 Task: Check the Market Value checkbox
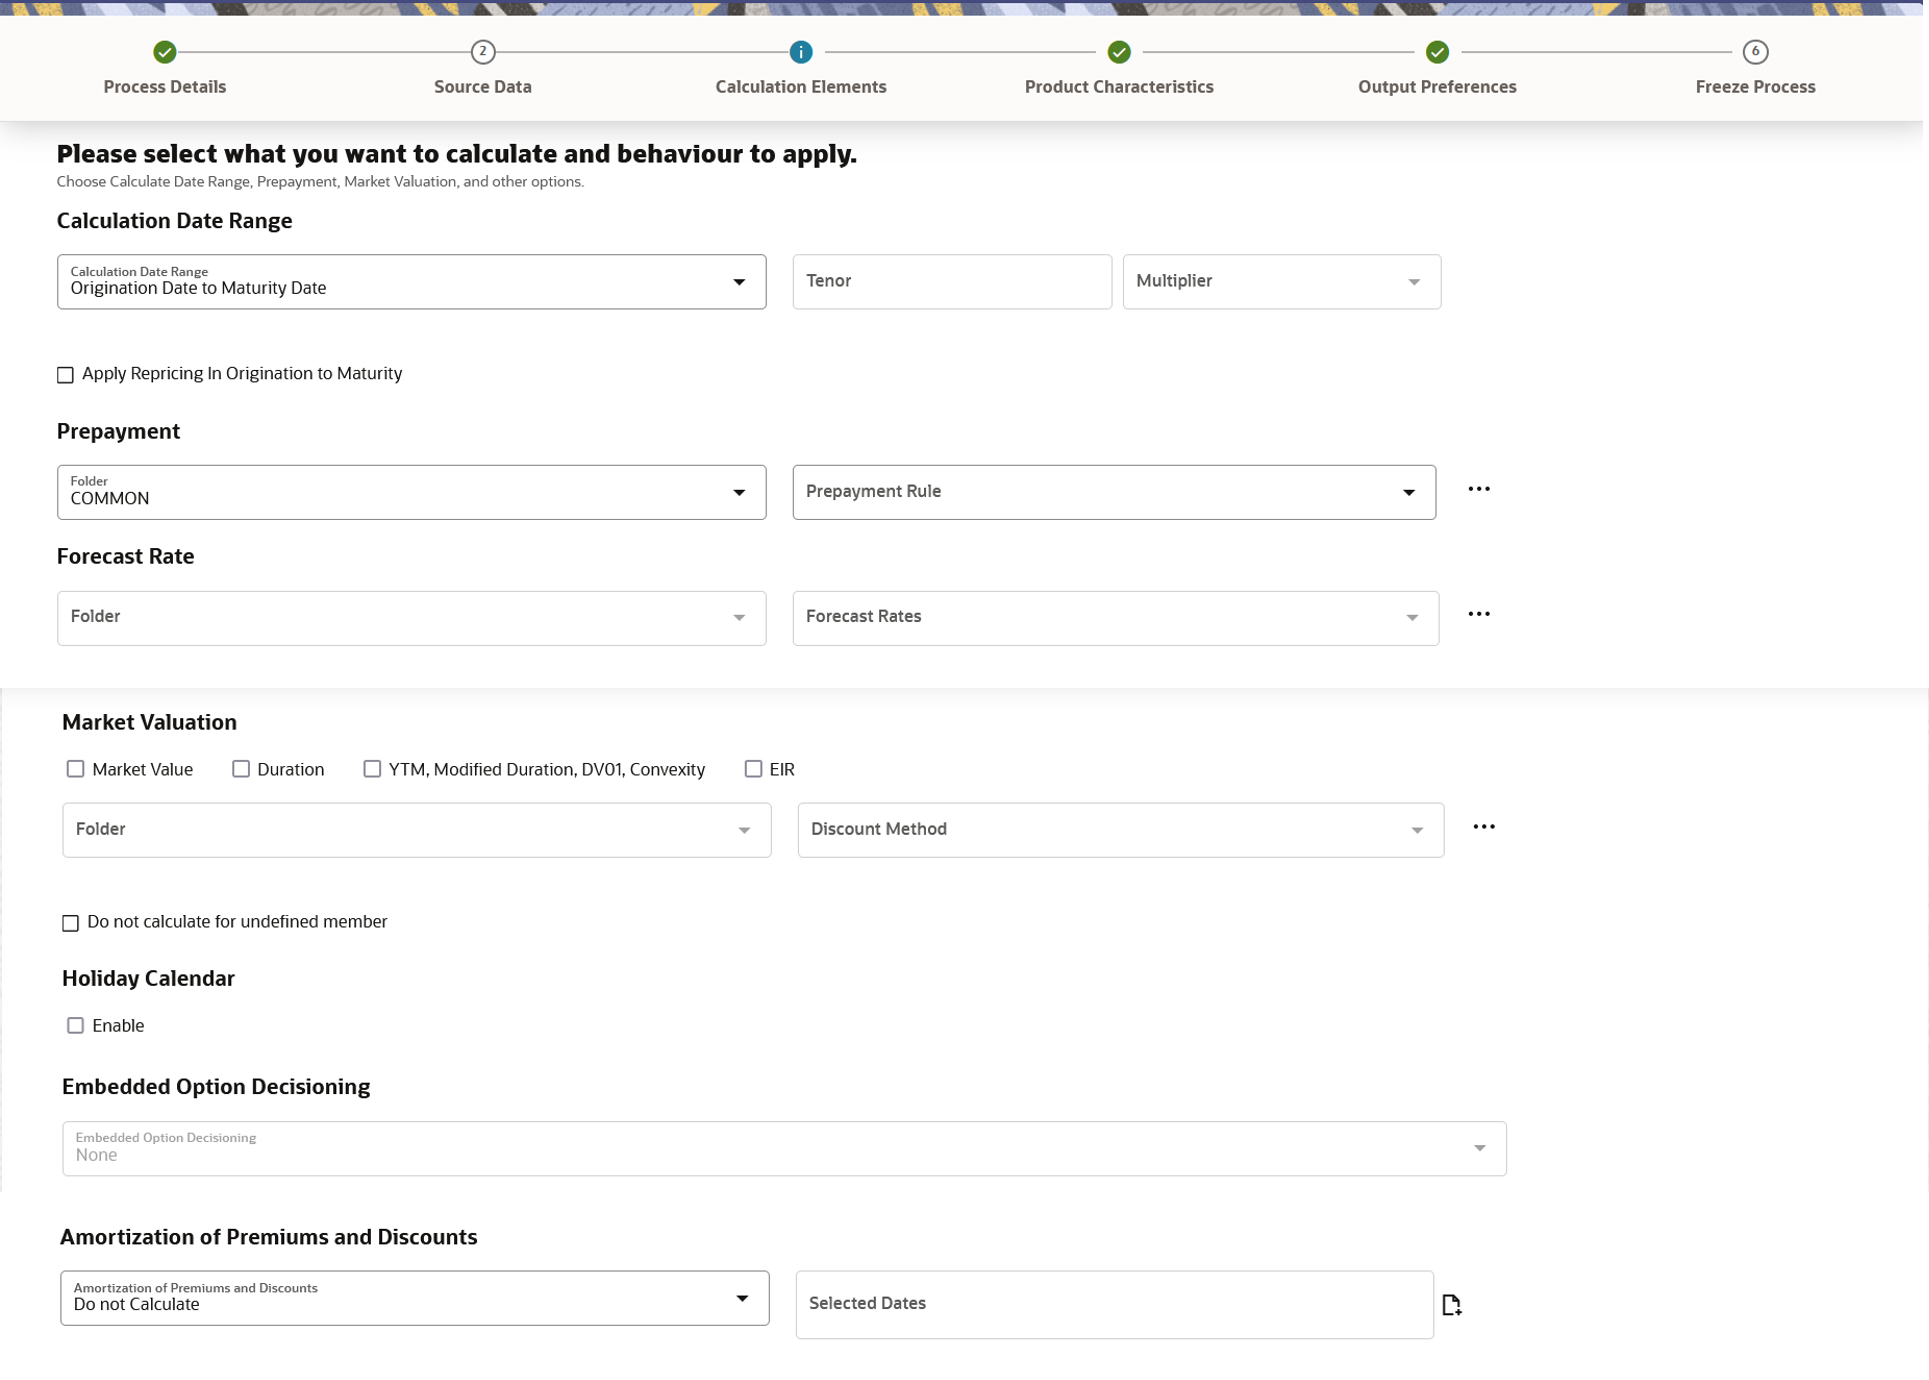[75, 768]
